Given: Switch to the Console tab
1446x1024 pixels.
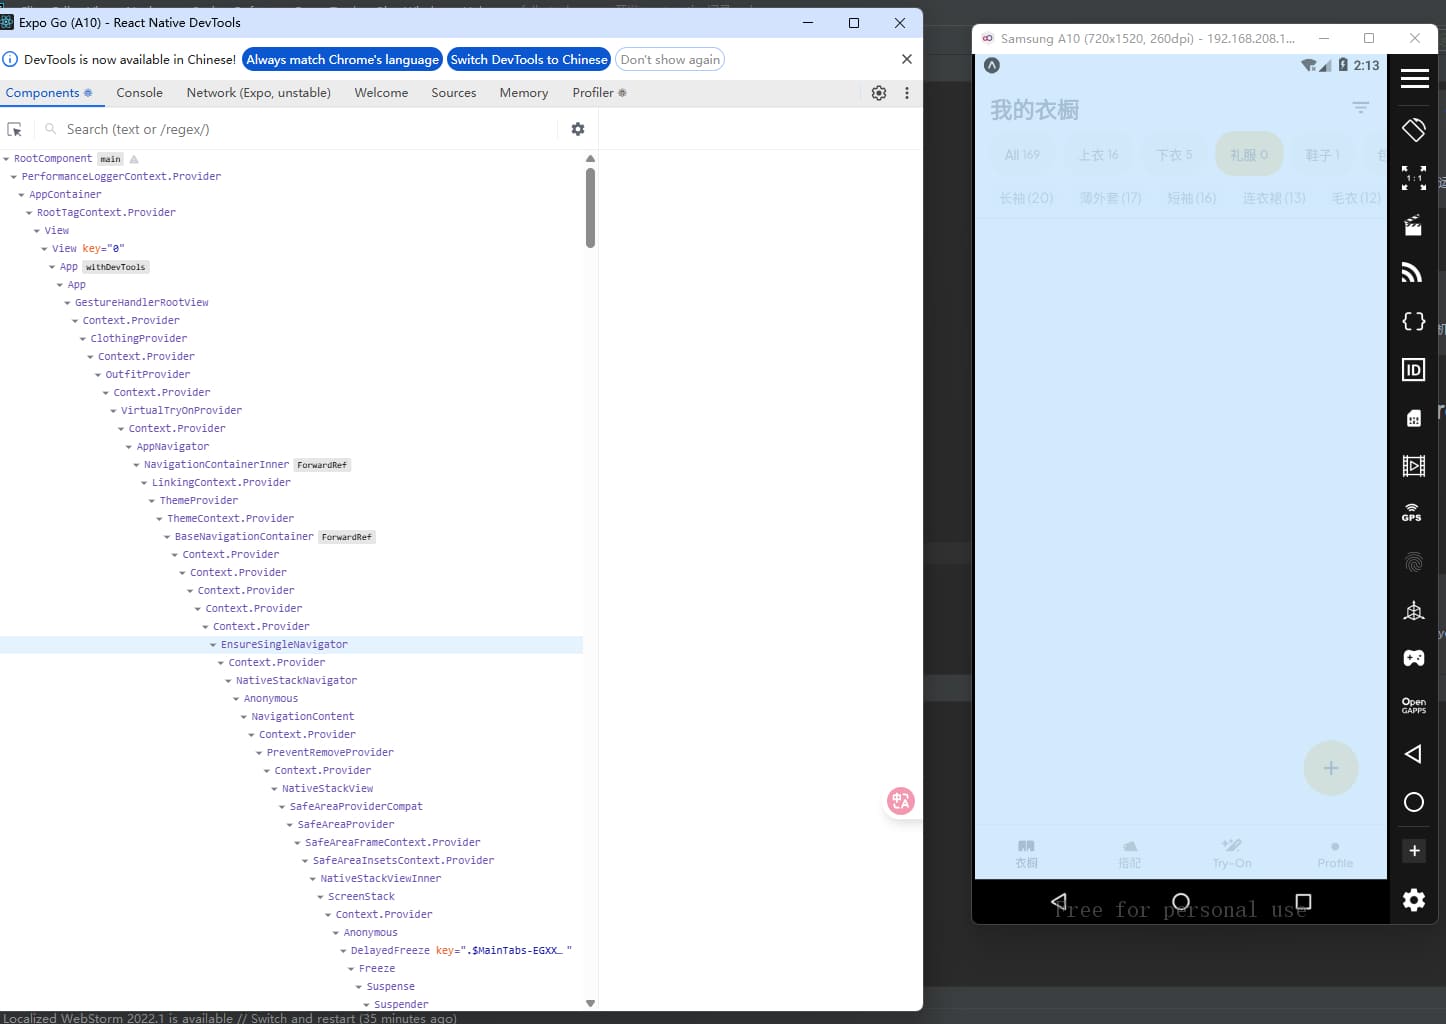Looking at the screenshot, I should (x=139, y=93).
